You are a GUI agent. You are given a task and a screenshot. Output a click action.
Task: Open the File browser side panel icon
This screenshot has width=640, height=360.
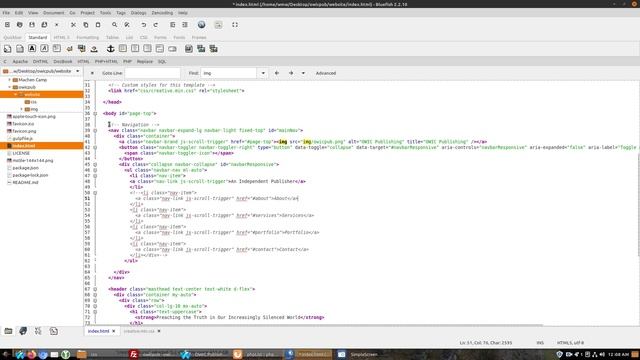8,331
